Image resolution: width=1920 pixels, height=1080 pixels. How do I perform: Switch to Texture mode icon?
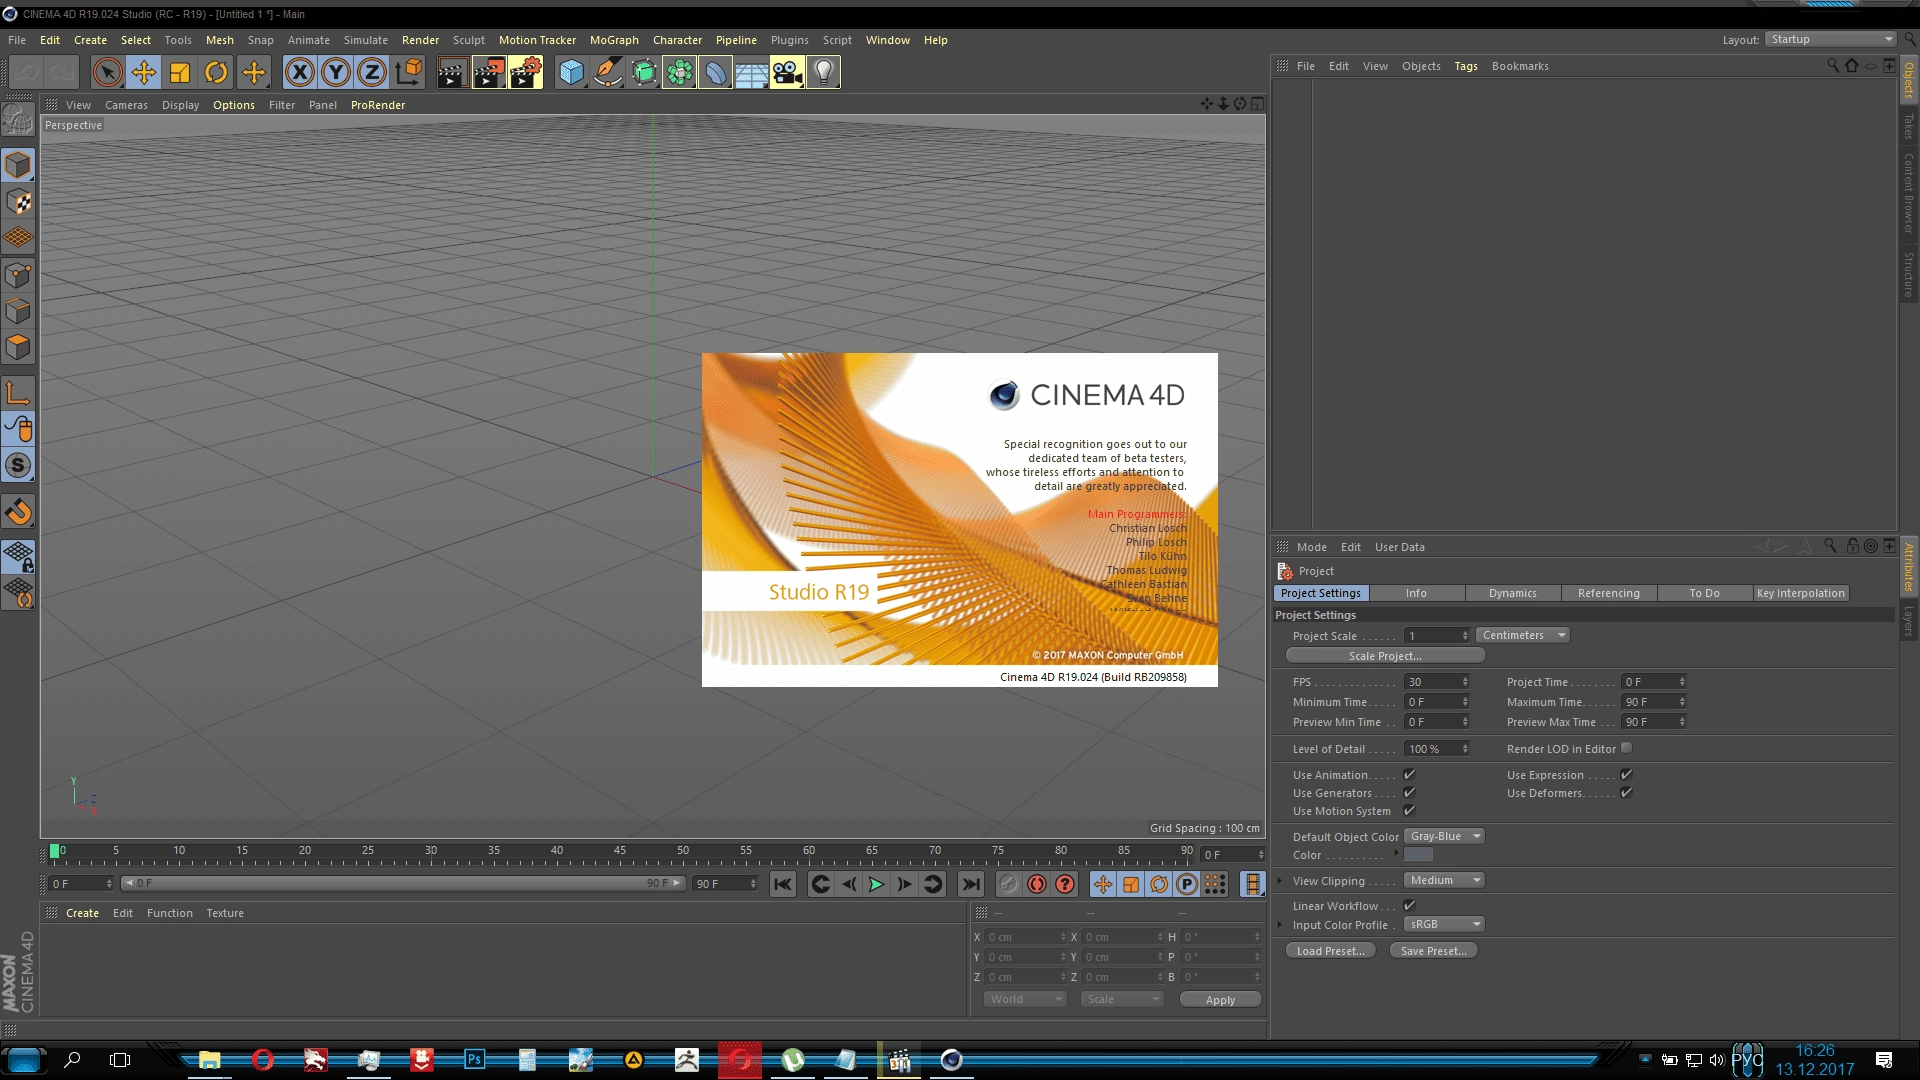click(18, 201)
